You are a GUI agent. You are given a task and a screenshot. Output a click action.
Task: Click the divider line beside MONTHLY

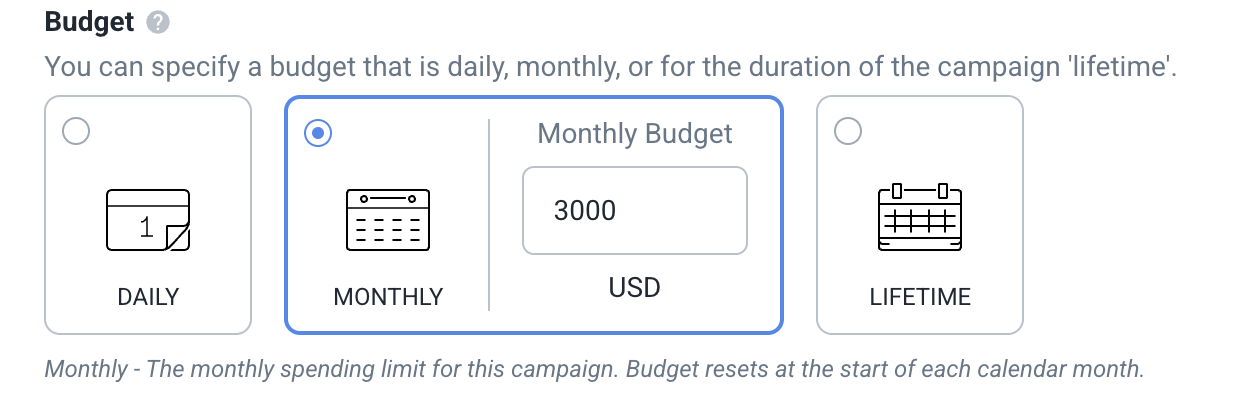[489, 214]
